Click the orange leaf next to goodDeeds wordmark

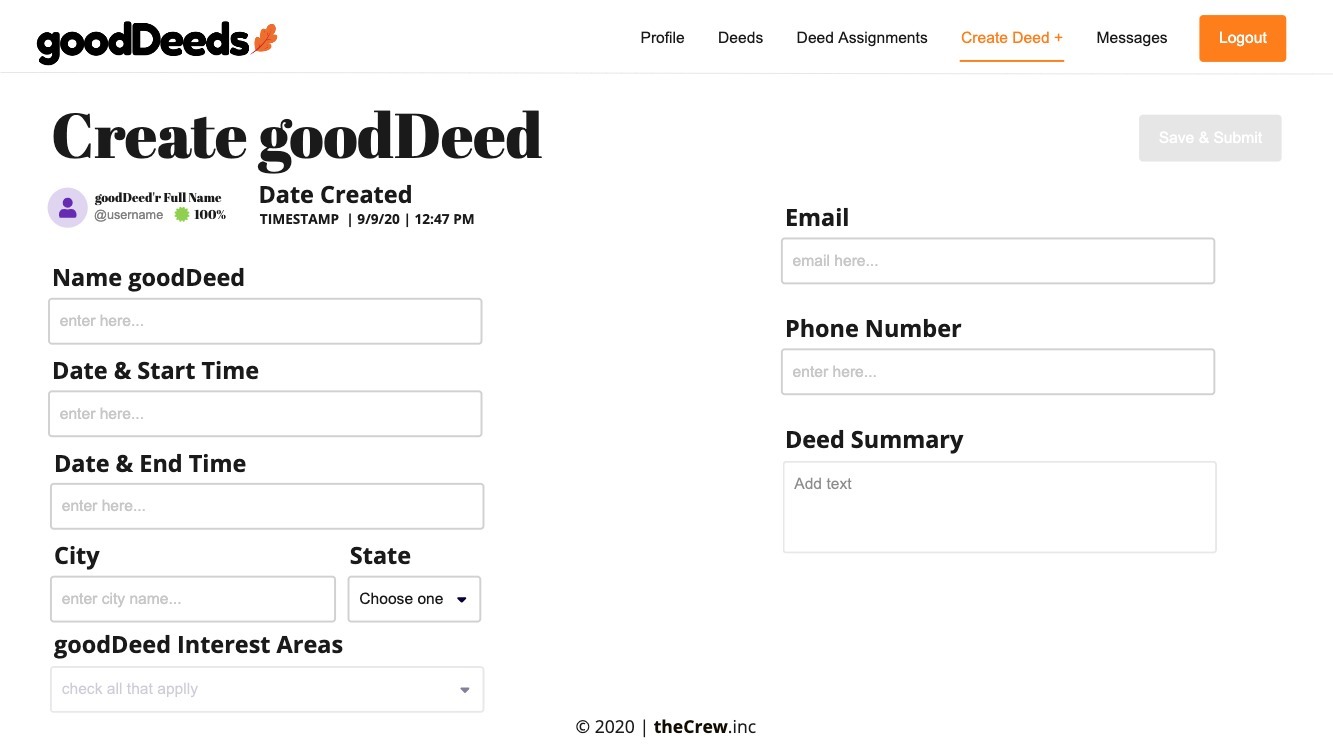coord(262,38)
